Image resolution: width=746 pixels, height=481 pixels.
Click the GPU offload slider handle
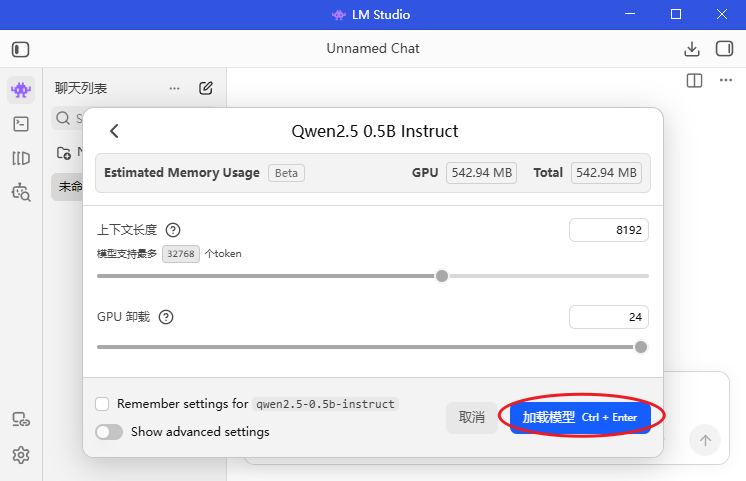641,347
